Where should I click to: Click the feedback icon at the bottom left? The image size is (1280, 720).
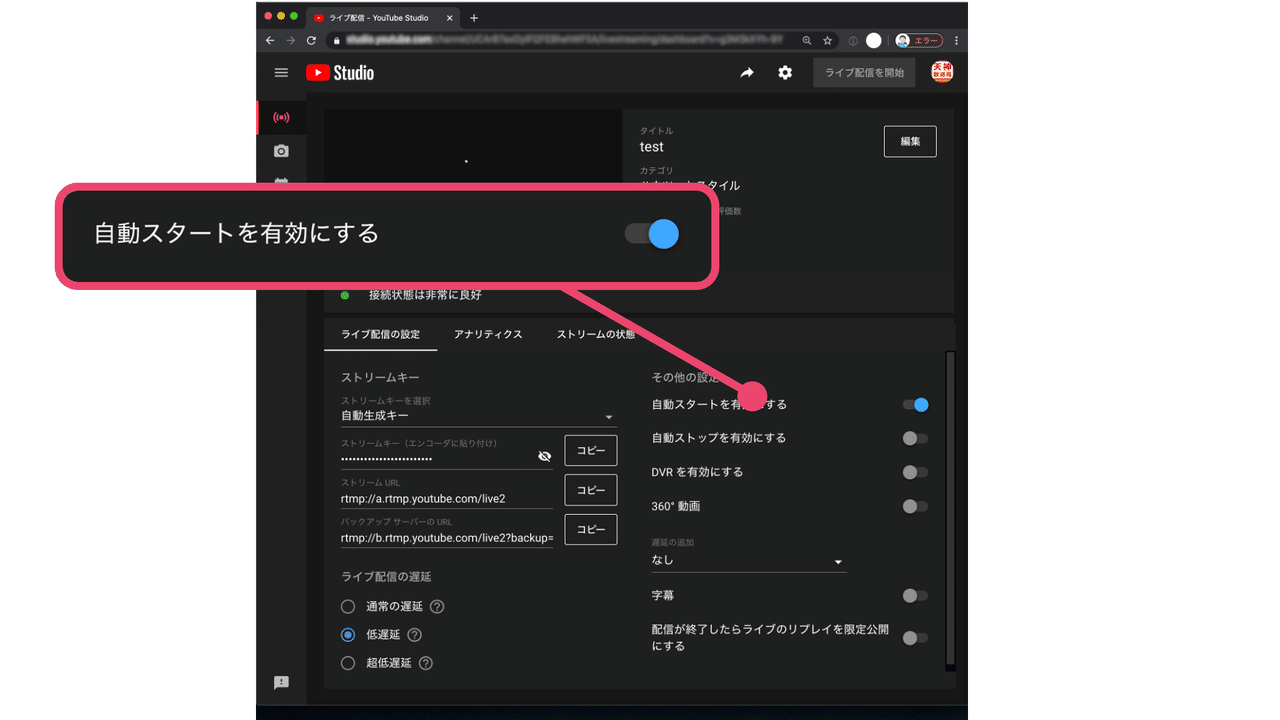point(281,683)
